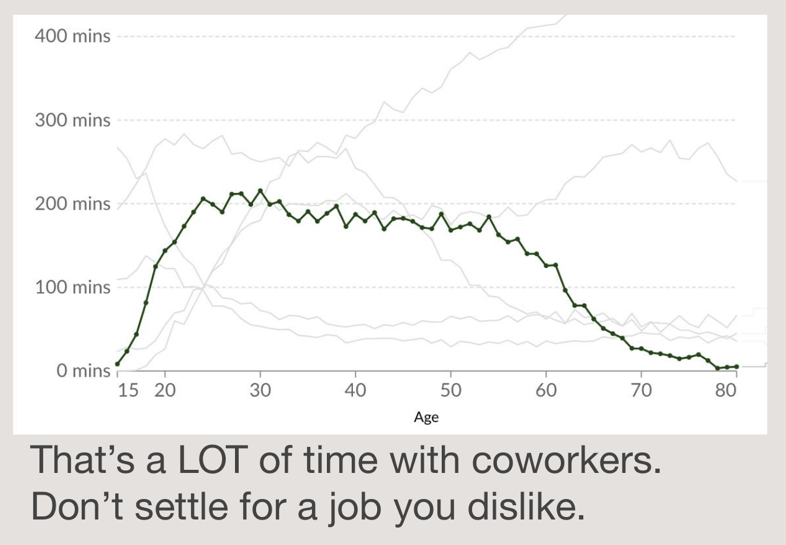Click the first green data point at age 15
The image size is (786, 545).
coord(117,364)
